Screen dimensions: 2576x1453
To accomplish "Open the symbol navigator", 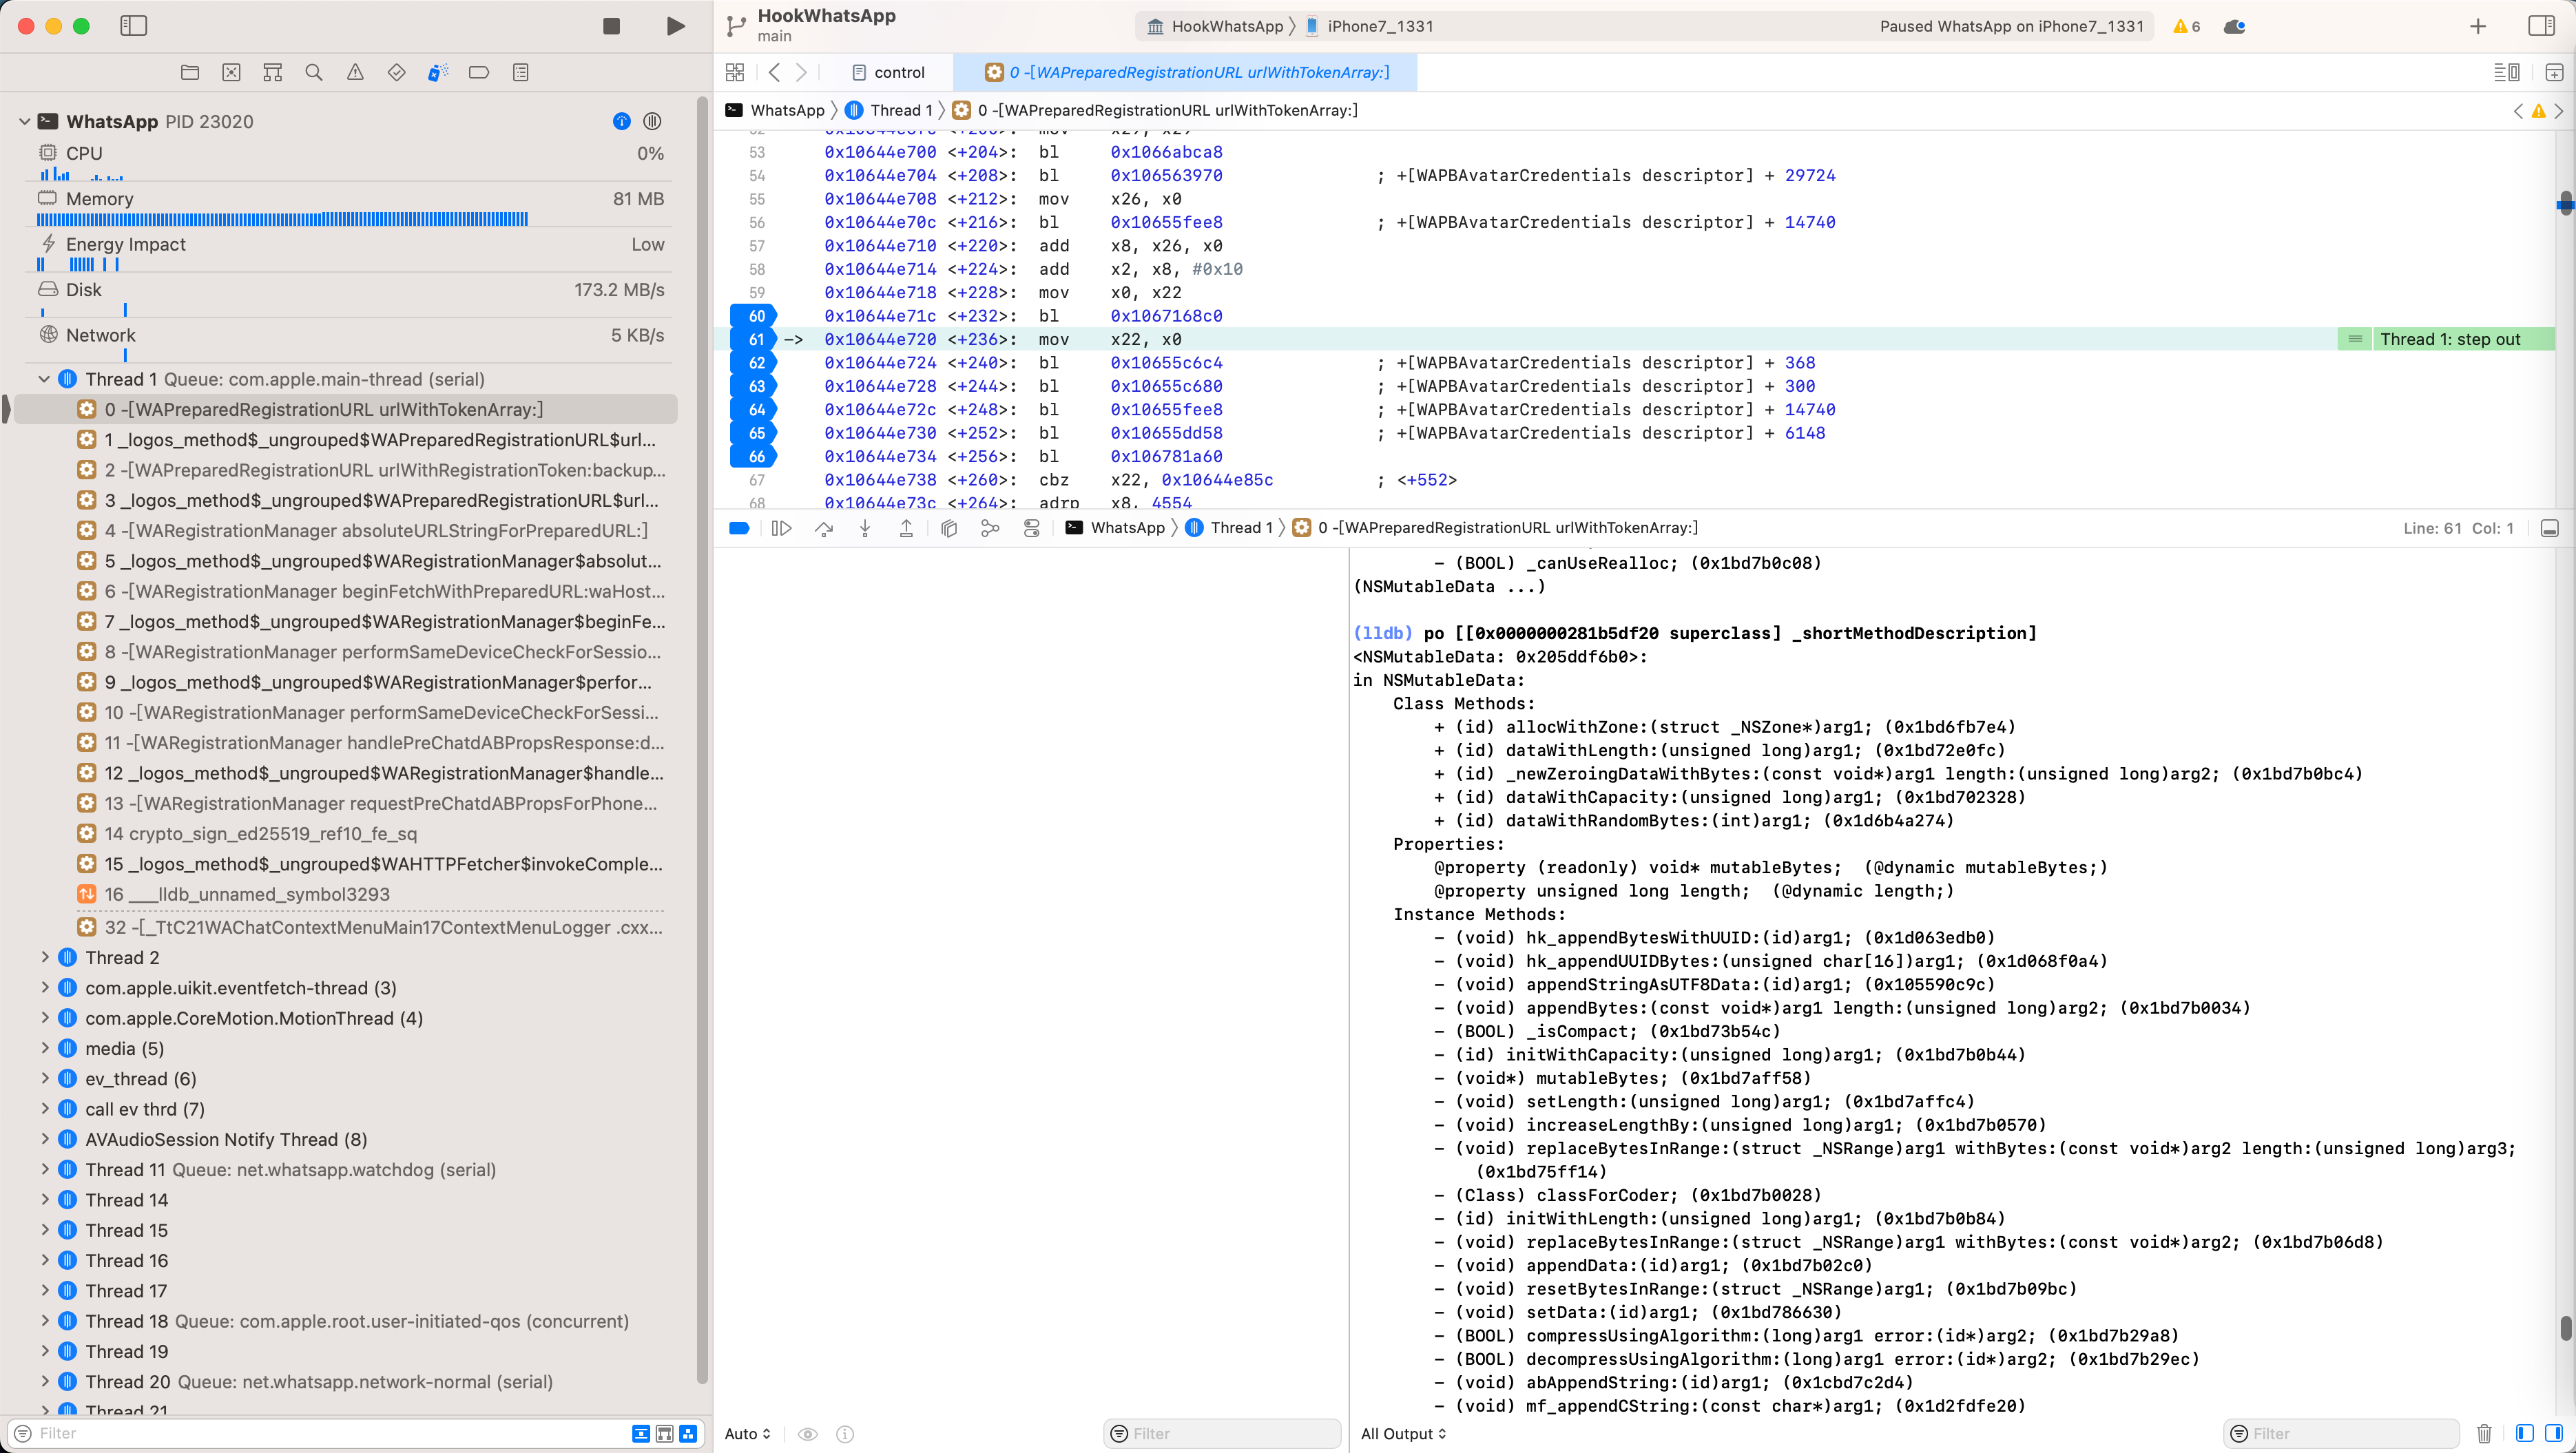I will coord(272,72).
